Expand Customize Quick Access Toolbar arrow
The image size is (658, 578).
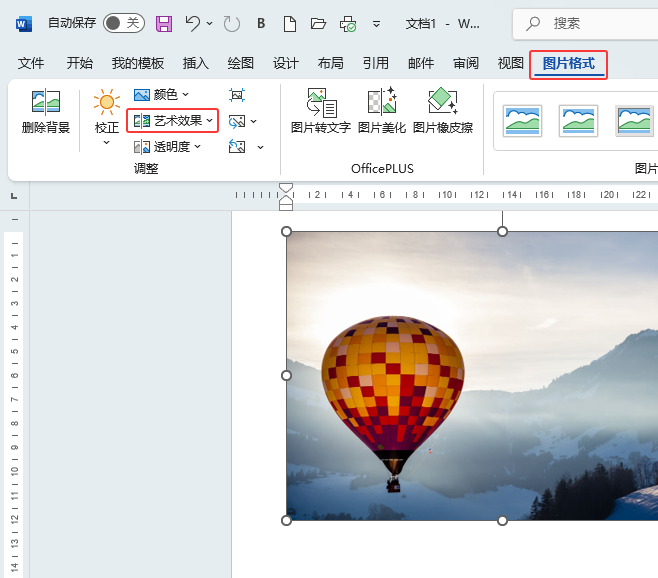point(376,24)
